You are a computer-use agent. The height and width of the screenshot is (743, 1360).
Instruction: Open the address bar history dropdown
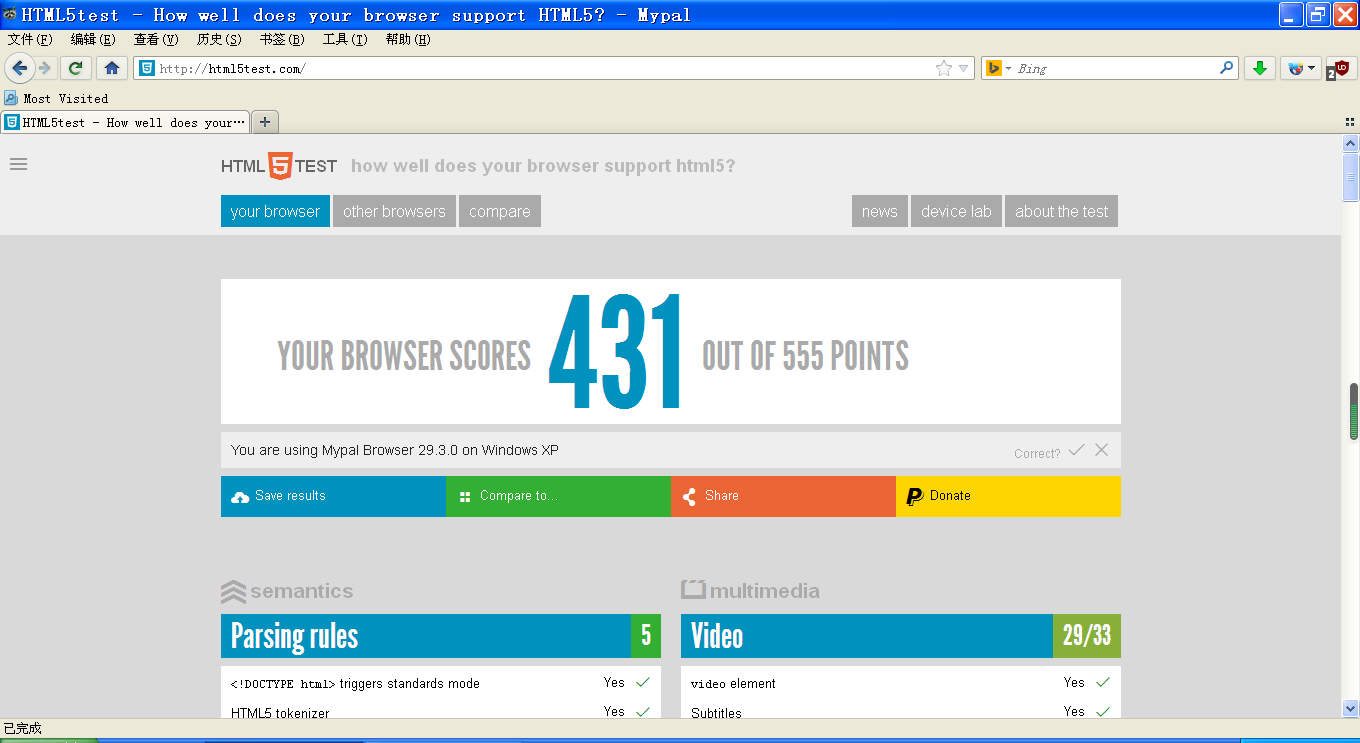click(x=964, y=68)
